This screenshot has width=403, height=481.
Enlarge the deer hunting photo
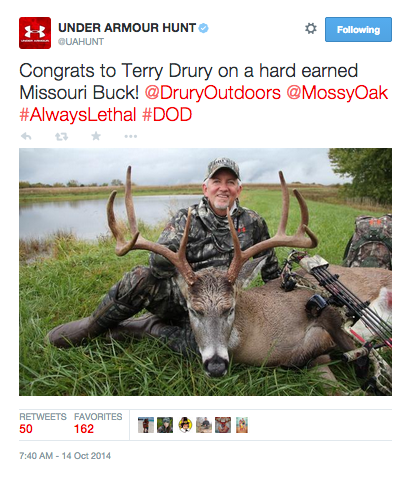coord(205,272)
